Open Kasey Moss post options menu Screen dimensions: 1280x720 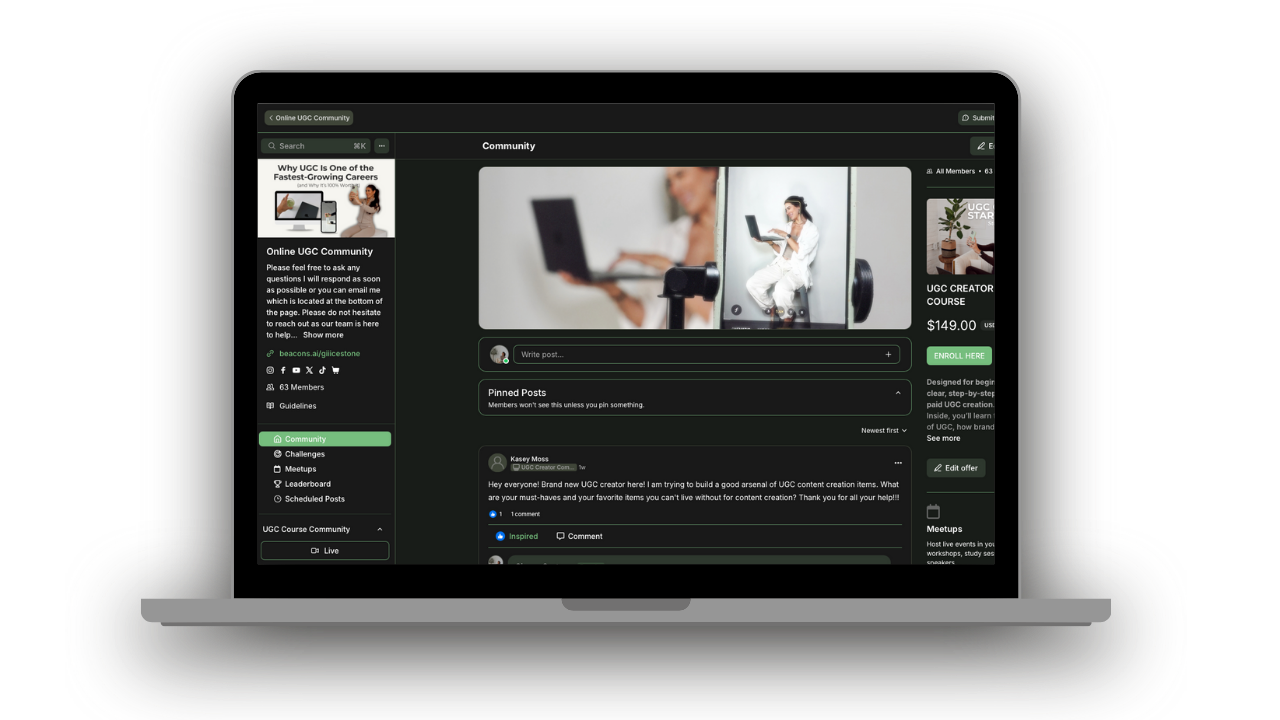[898, 463]
